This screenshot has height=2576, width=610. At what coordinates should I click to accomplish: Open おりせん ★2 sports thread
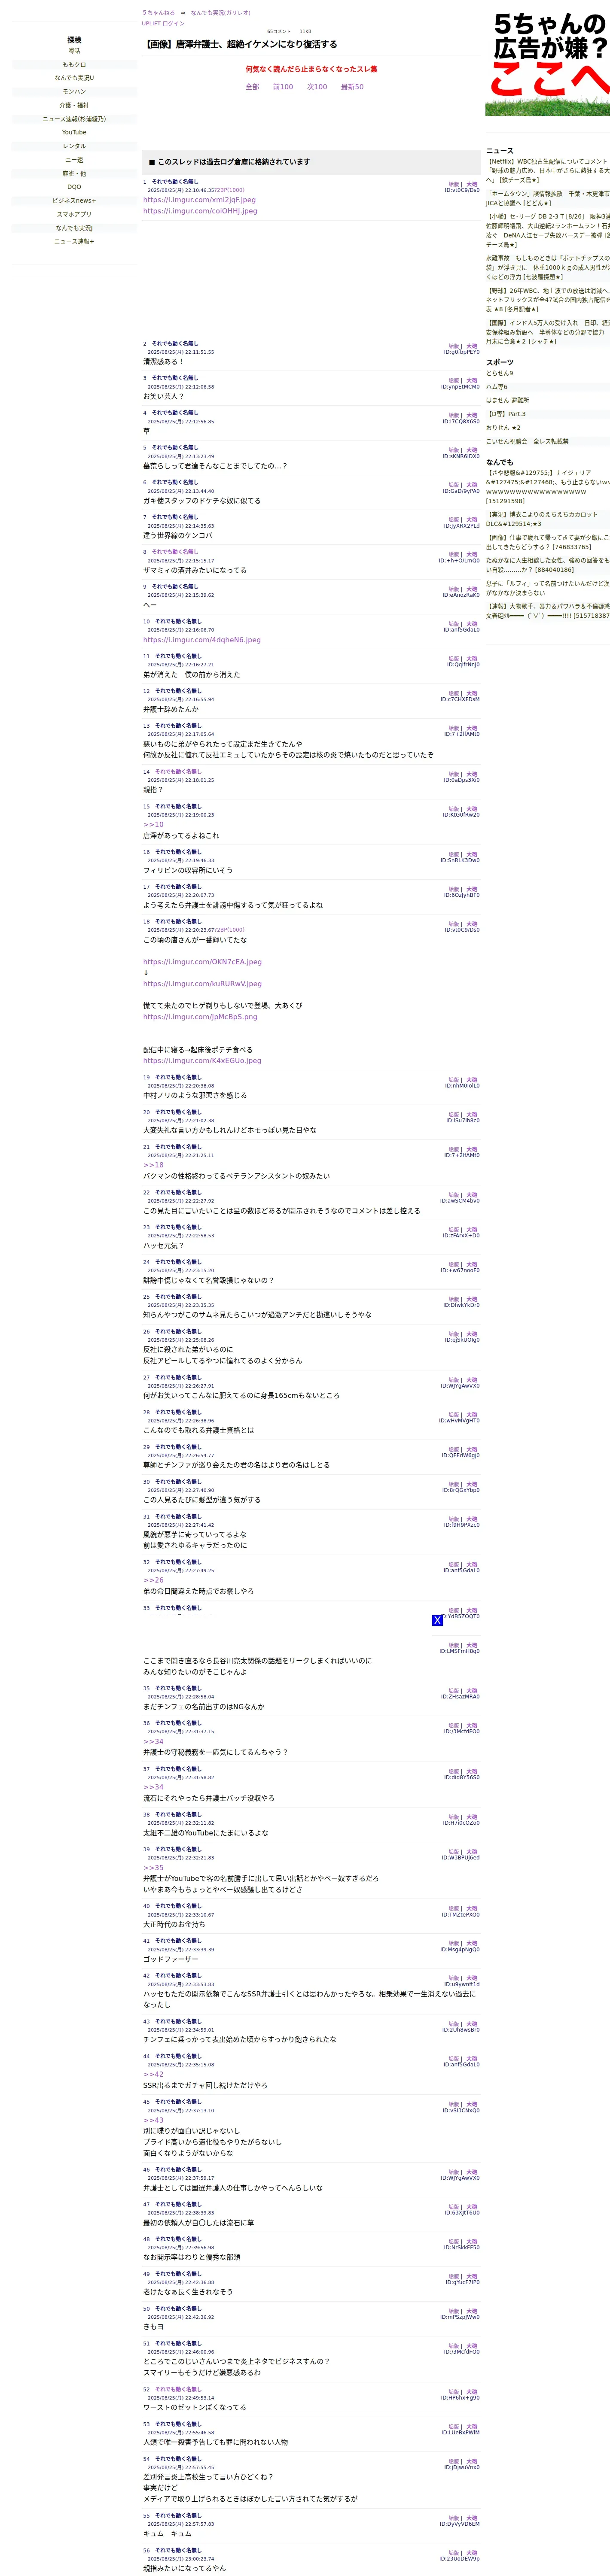(503, 428)
